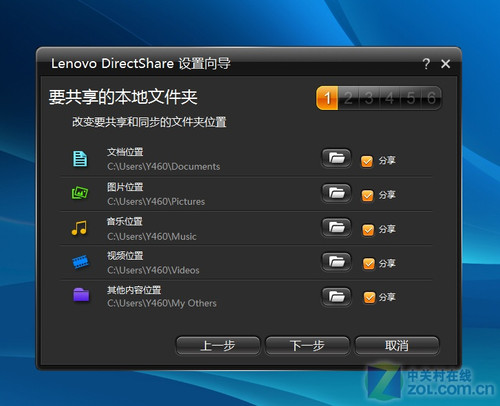
Task: Uncheck 分享 for Videos folder
Action: [x=369, y=264]
